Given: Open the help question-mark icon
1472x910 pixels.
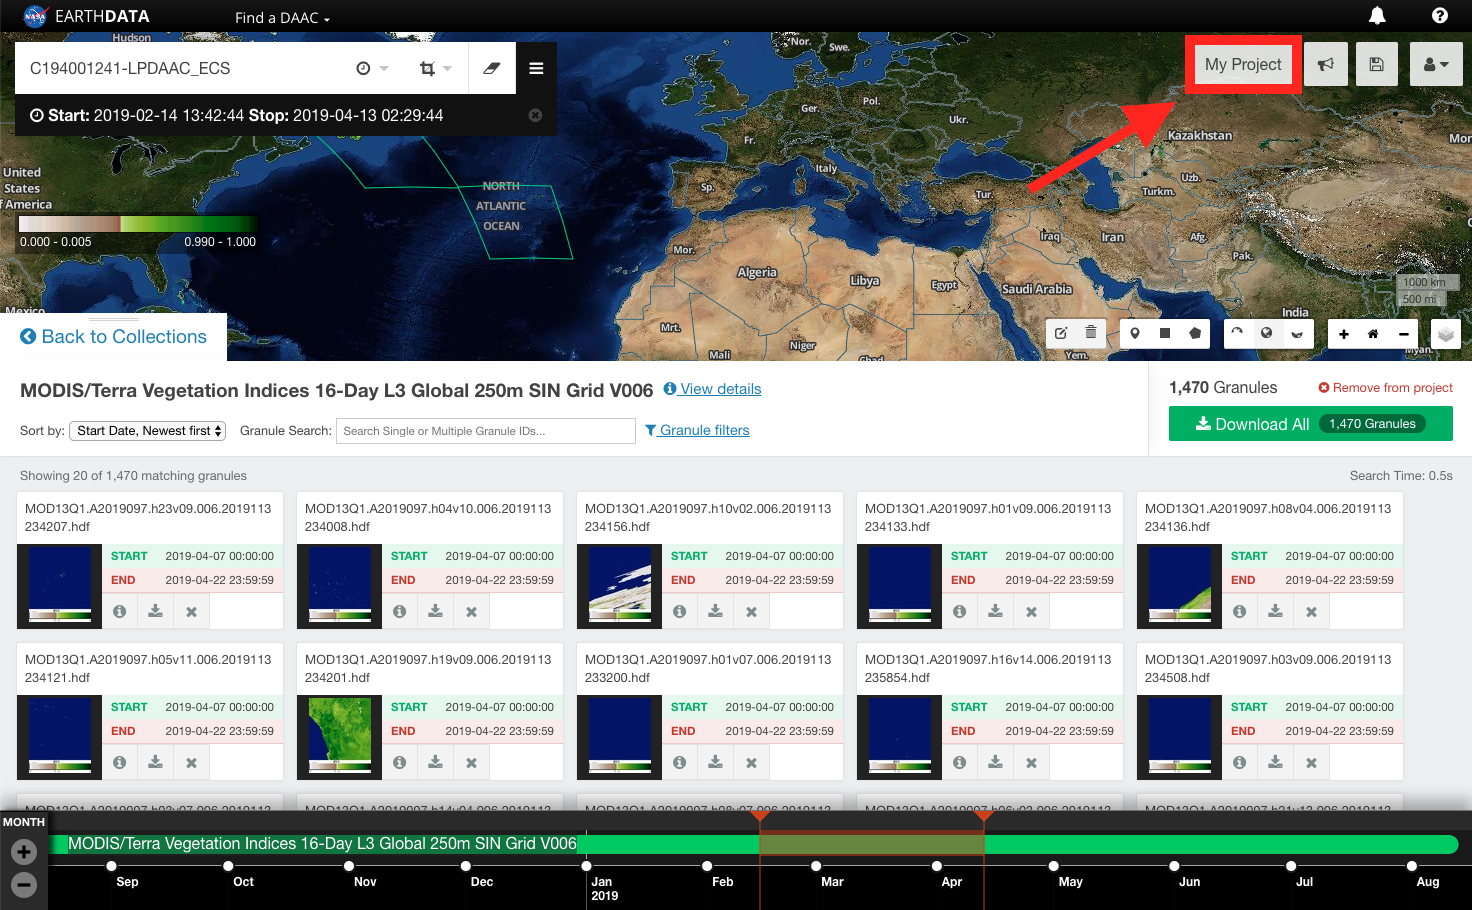Looking at the screenshot, I should [1440, 15].
